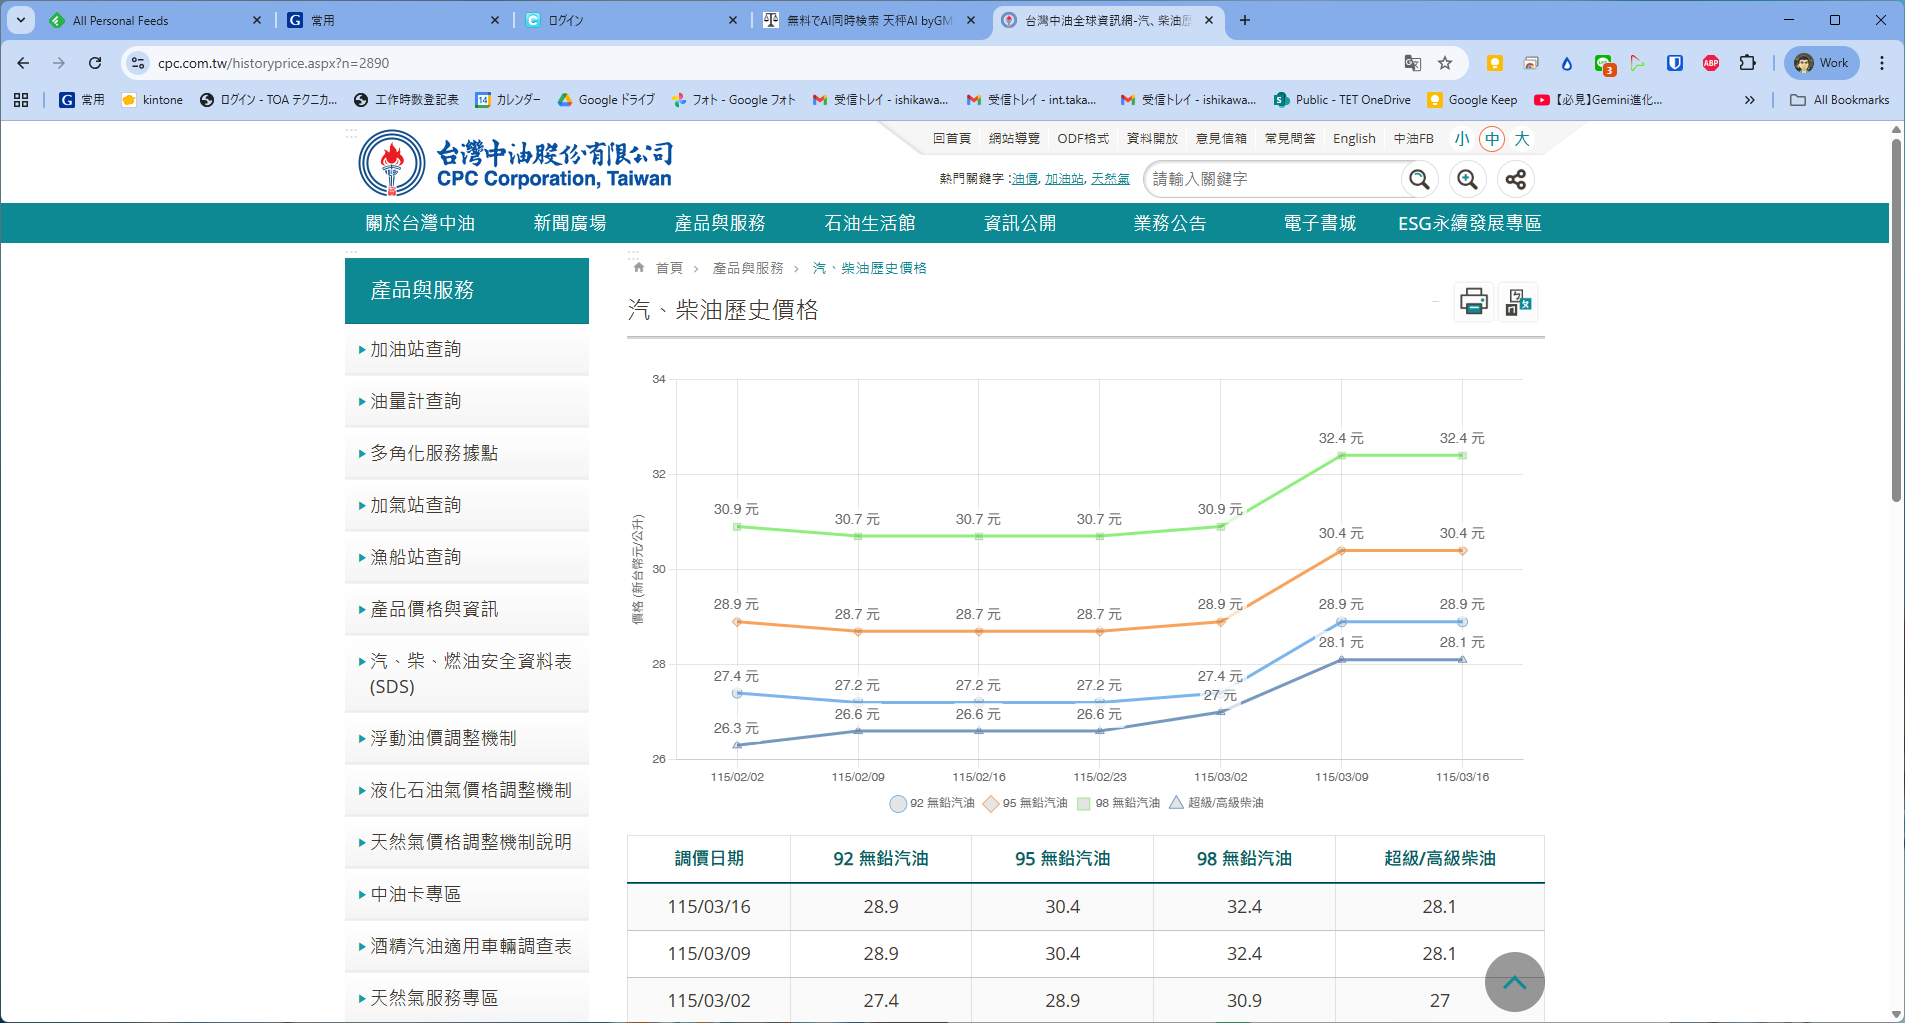The width and height of the screenshot is (1905, 1023).
Task: Click the search magnifier icon
Action: 1418,179
